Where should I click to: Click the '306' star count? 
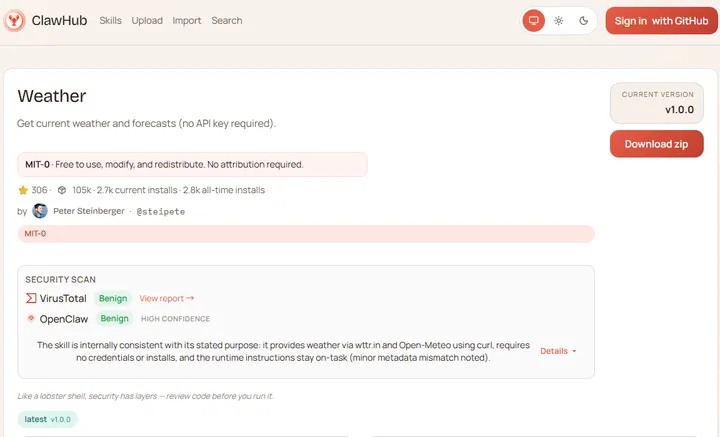tap(39, 190)
